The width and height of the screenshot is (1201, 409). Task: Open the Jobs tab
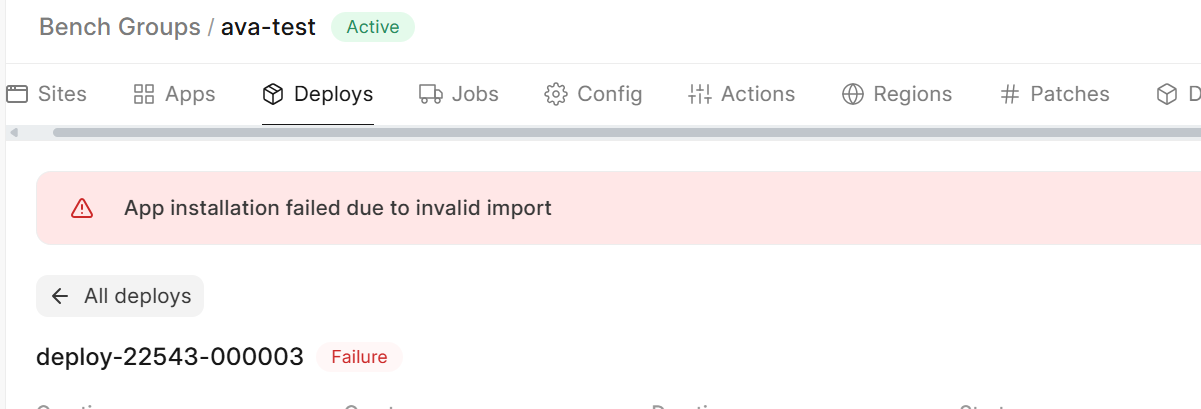coord(459,94)
